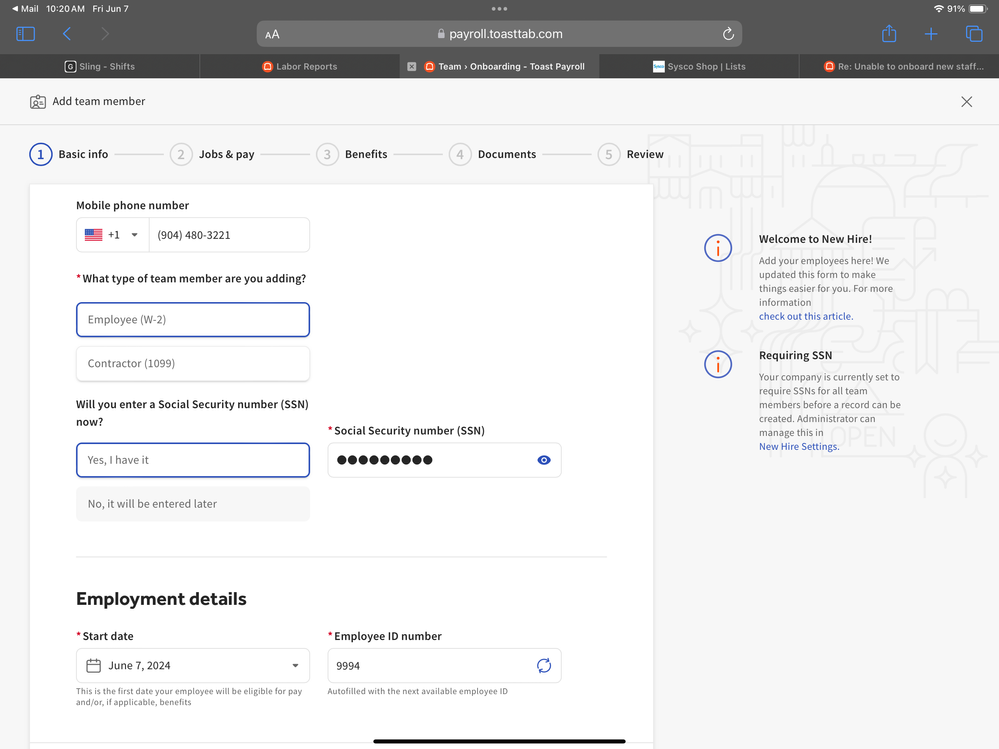Switch to the Sysco Shop Lists tab
The width and height of the screenshot is (999, 749).
700,67
